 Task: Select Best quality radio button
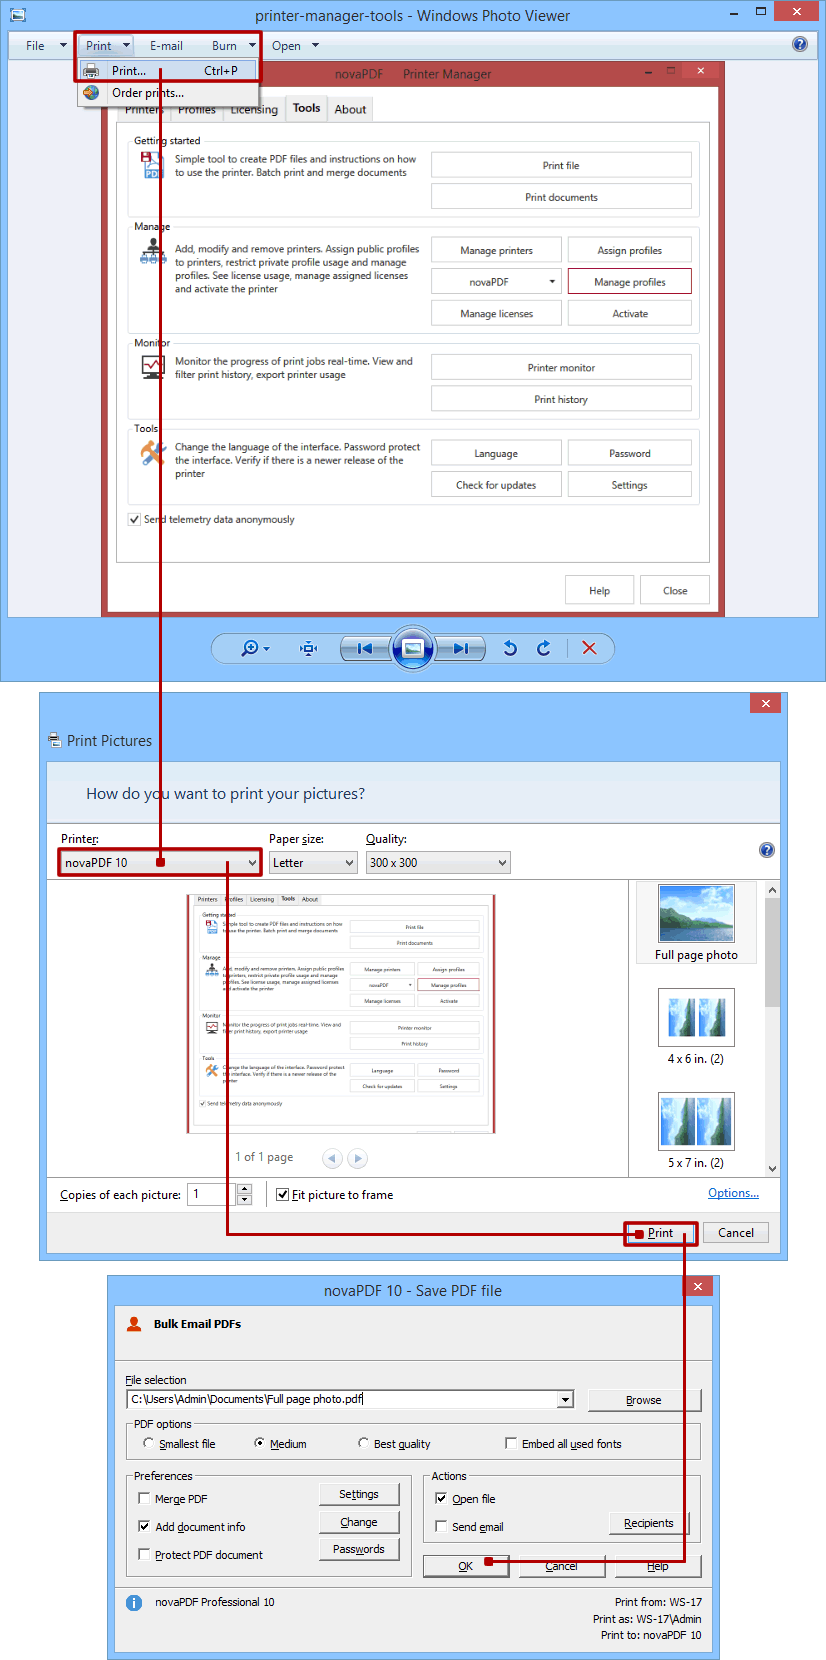[x=364, y=1443]
